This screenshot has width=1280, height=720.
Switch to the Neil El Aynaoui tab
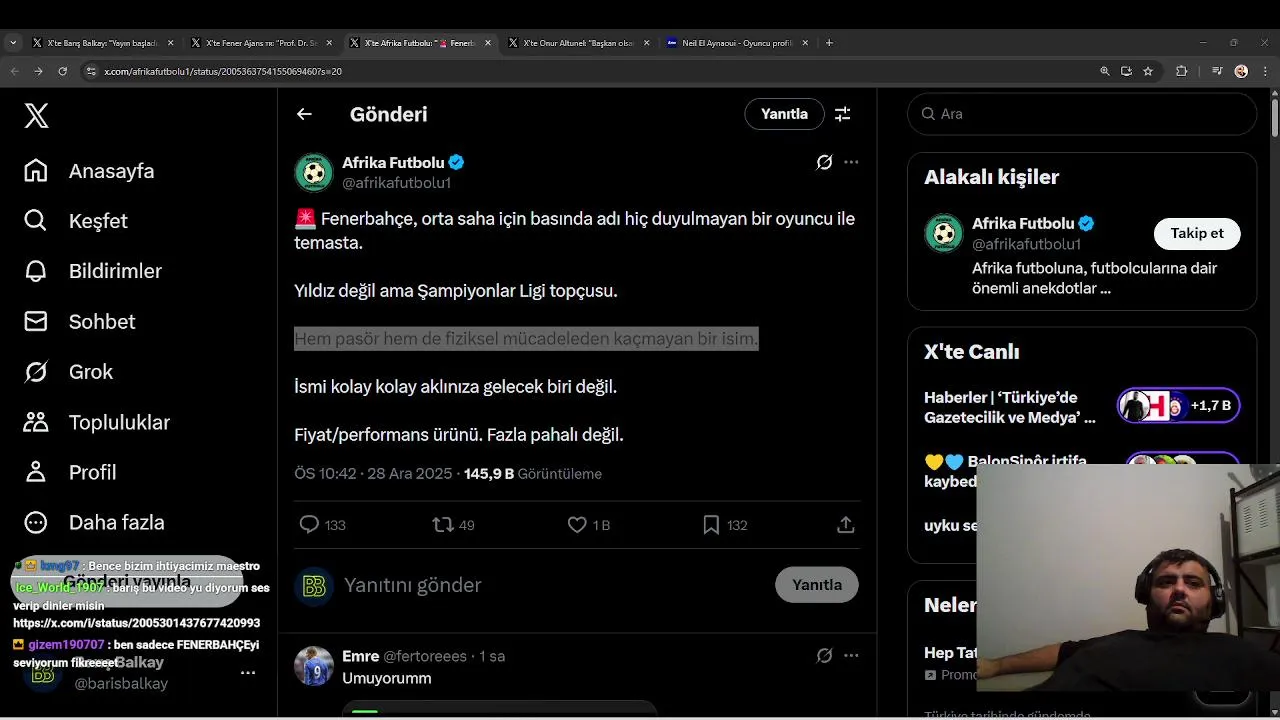736,43
